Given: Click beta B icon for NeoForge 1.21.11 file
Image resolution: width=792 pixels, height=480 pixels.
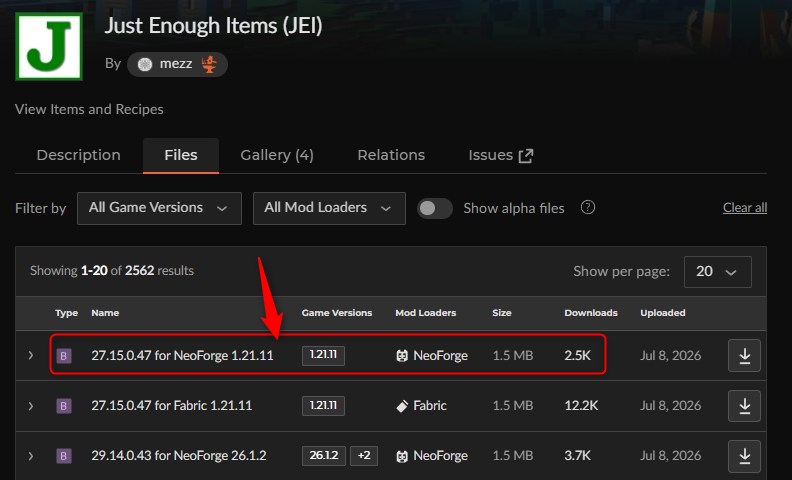Looking at the screenshot, I should pos(64,356).
